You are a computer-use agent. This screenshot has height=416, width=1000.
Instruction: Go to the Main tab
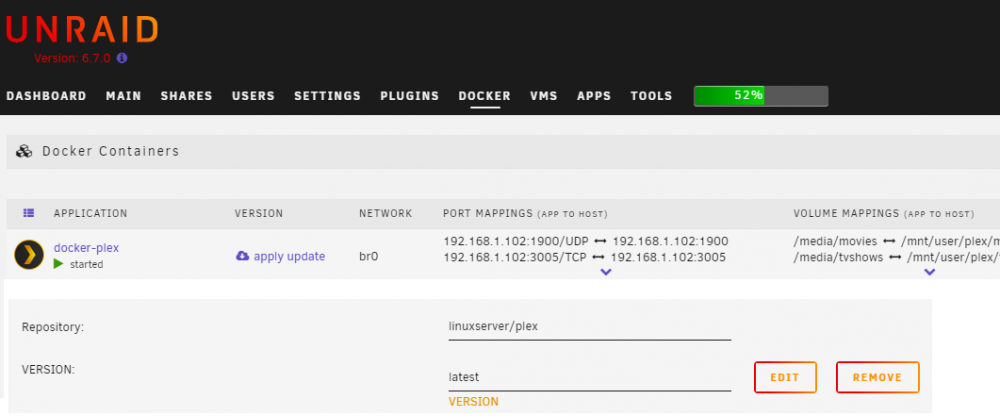tap(124, 96)
